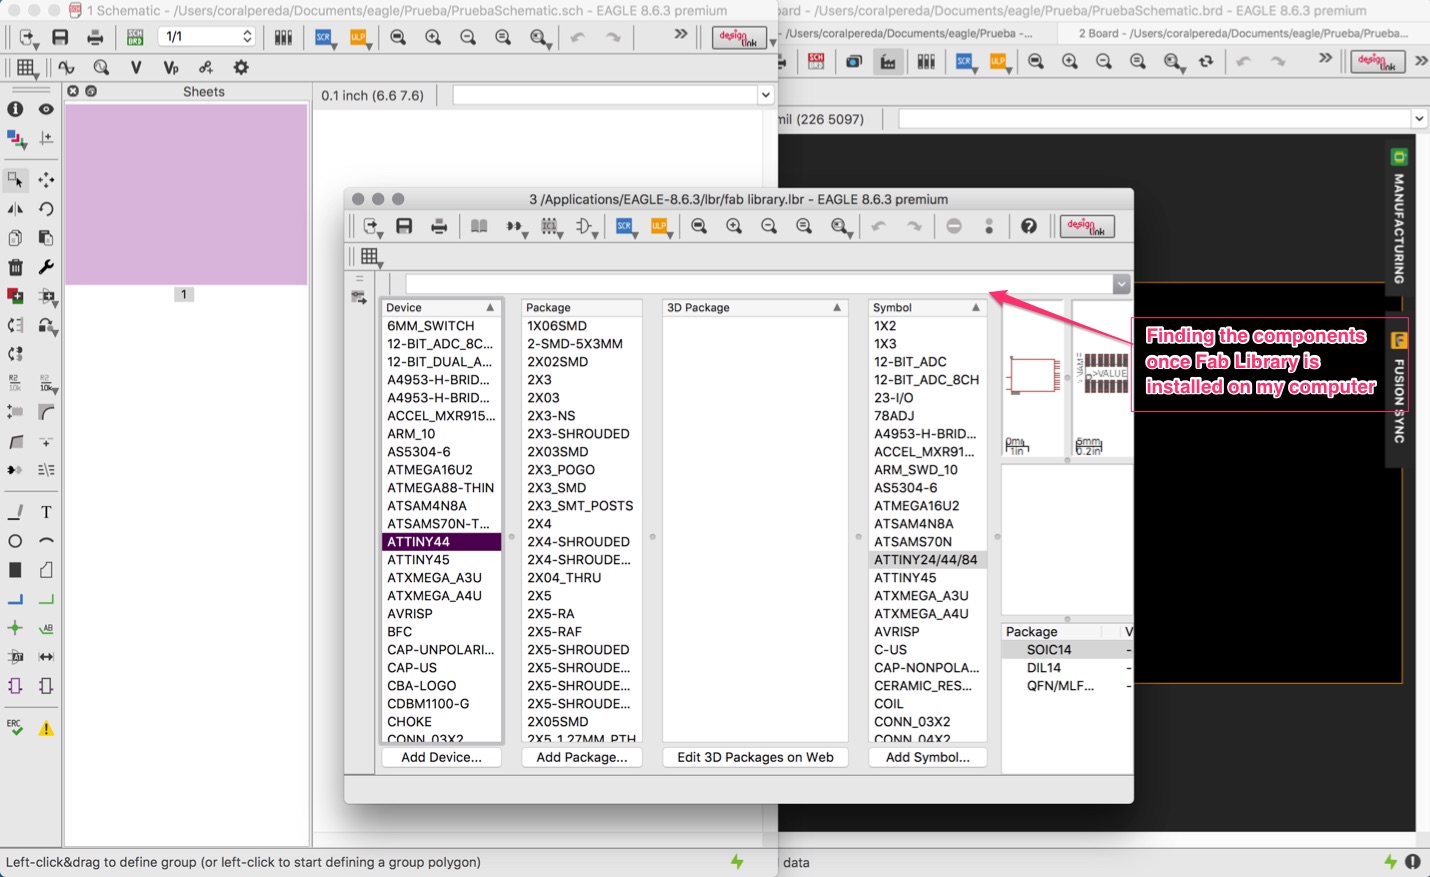Screen dimensions: 1430x877
Task: Select the Circle drawing tool
Action: coord(15,541)
